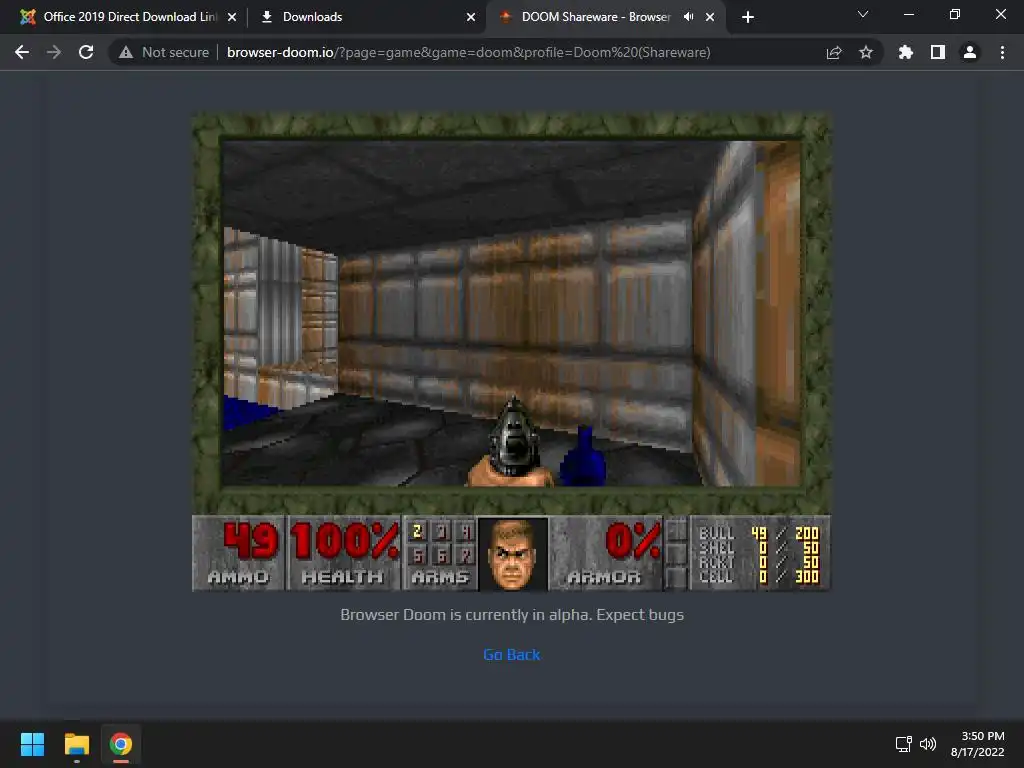Switch to the Downloads tab
The height and width of the screenshot is (768, 1024).
[x=366, y=17]
